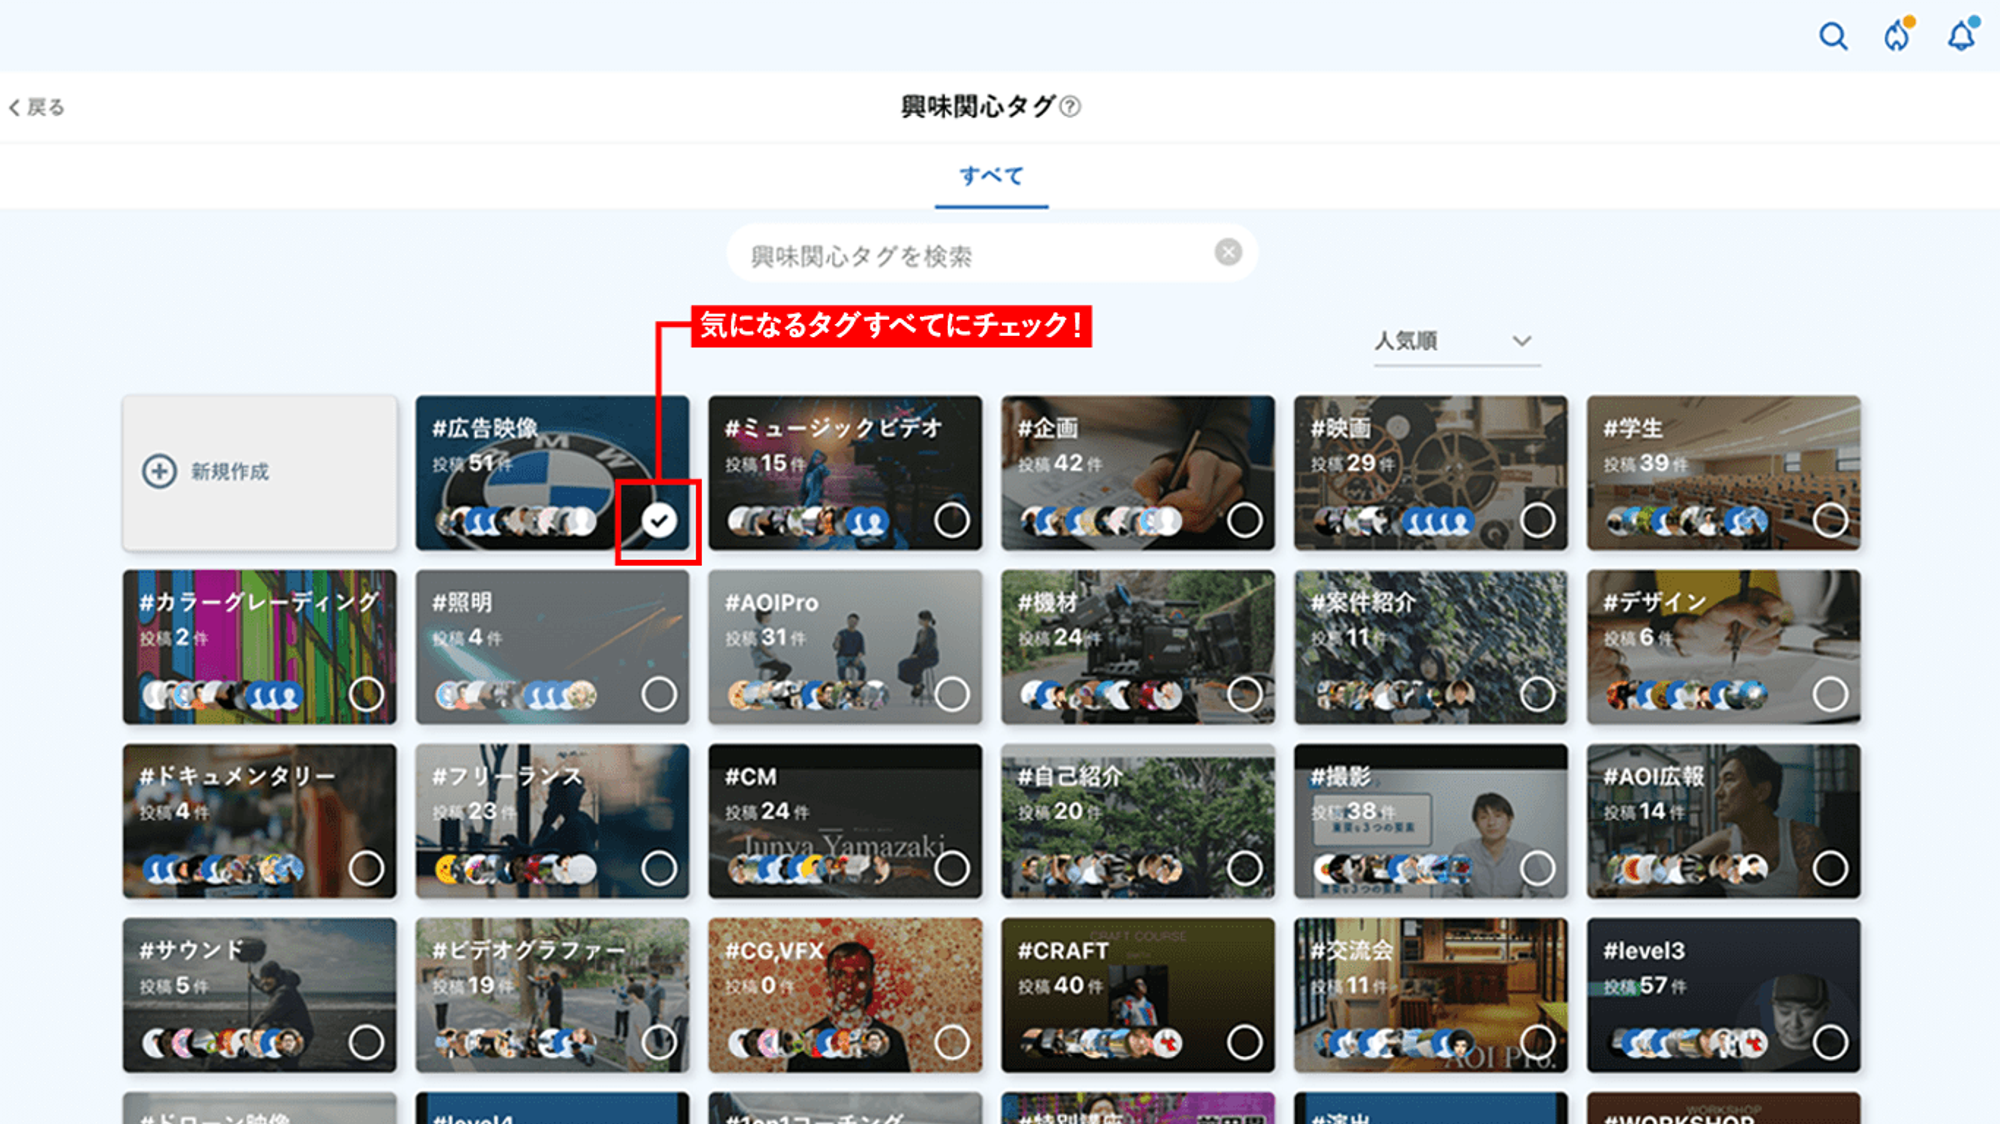
Task: Check the #機材 tag circle
Action: point(1245,694)
